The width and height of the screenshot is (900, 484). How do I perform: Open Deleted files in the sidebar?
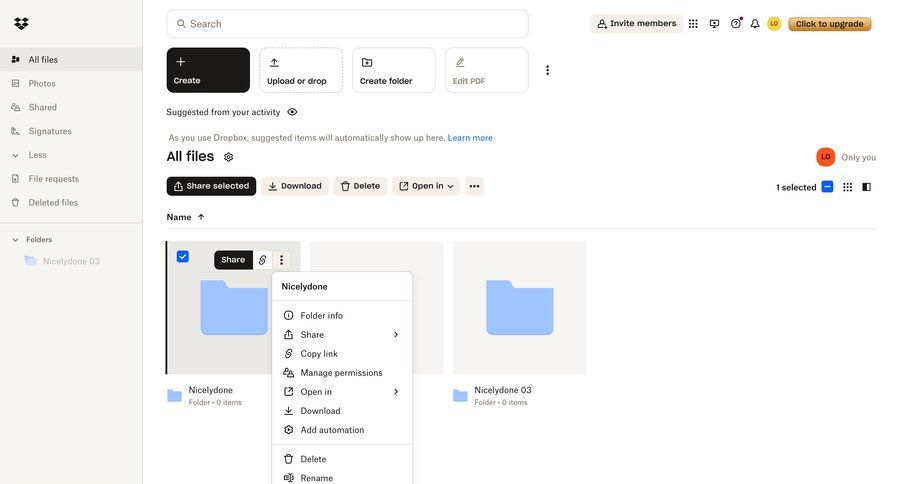click(x=71, y=203)
